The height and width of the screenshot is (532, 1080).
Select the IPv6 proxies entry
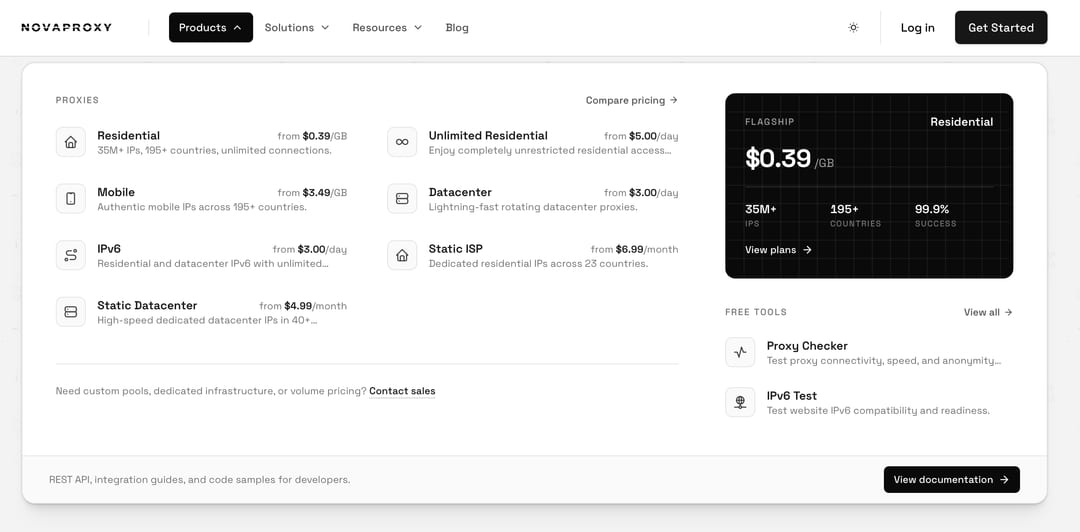point(201,255)
